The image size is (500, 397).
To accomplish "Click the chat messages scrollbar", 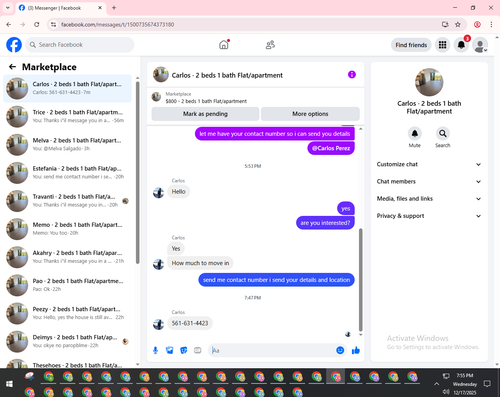I will click(360, 279).
